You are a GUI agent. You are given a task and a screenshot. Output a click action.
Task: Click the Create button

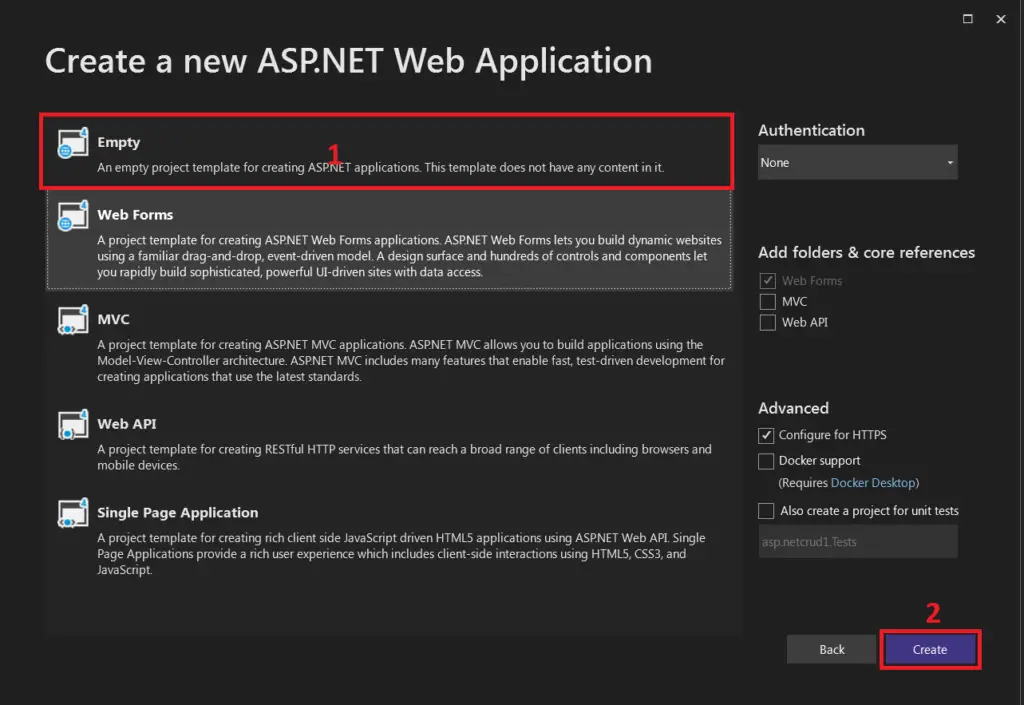(x=930, y=650)
